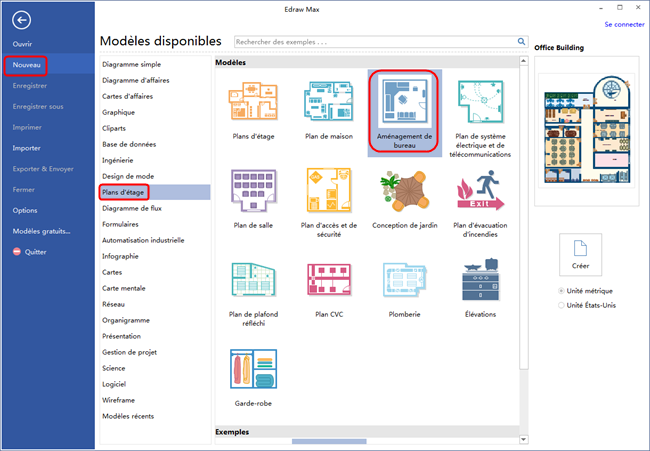Click the Office Building preview thumbnail
This screenshot has width=650, height=451.
coord(587,131)
